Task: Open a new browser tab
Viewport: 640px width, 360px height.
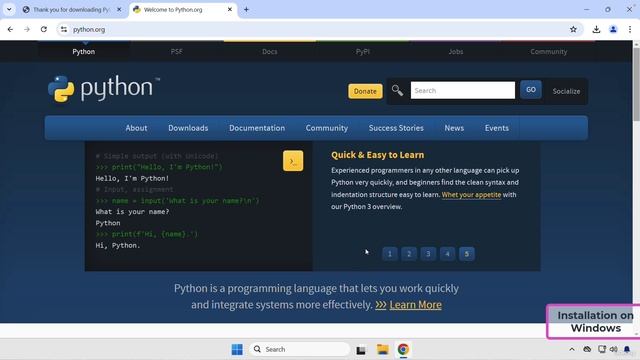Action: (x=246, y=9)
